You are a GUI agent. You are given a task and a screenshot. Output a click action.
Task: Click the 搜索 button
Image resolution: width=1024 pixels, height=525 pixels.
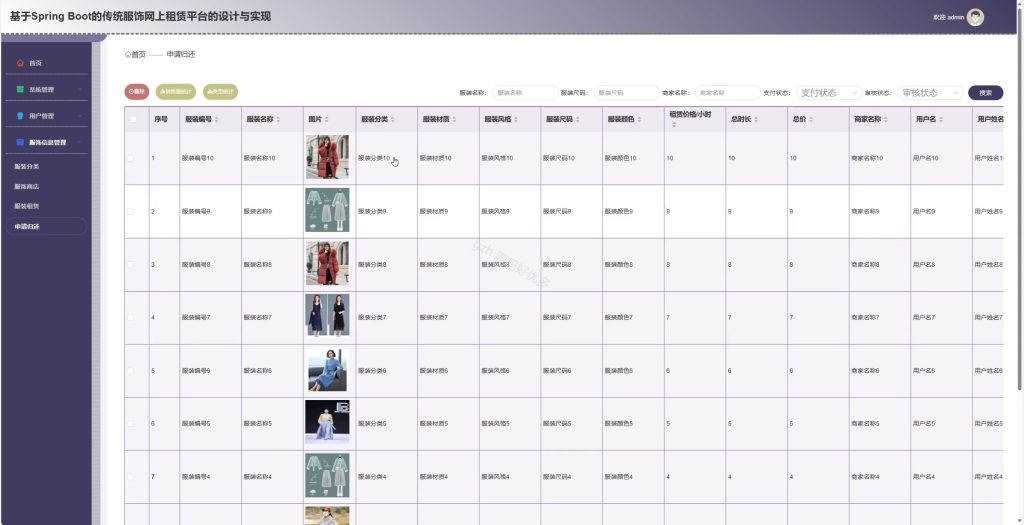pos(985,93)
